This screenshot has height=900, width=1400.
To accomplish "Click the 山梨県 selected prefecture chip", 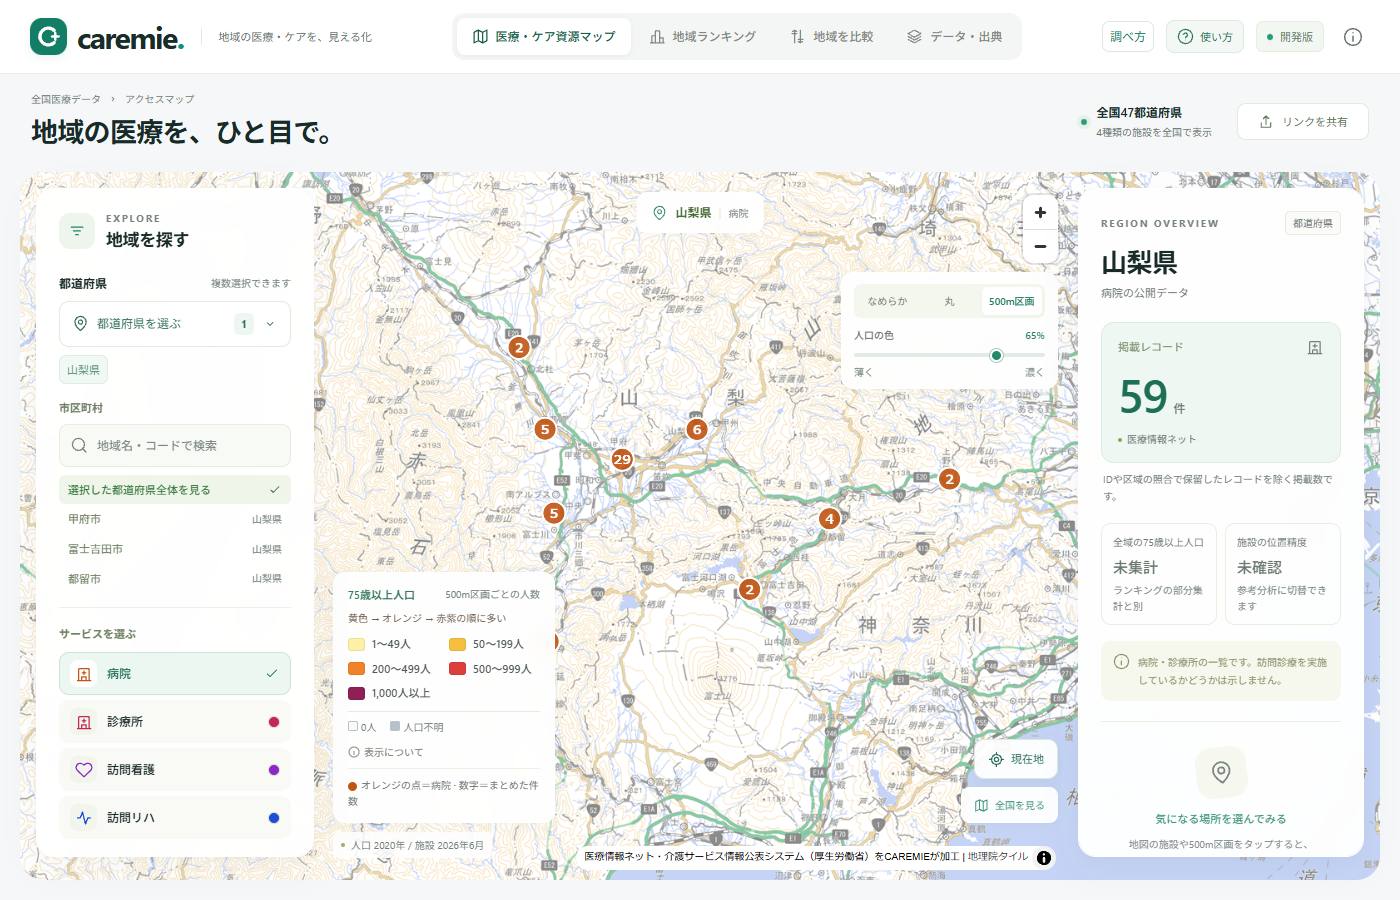I will click(83, 370).
